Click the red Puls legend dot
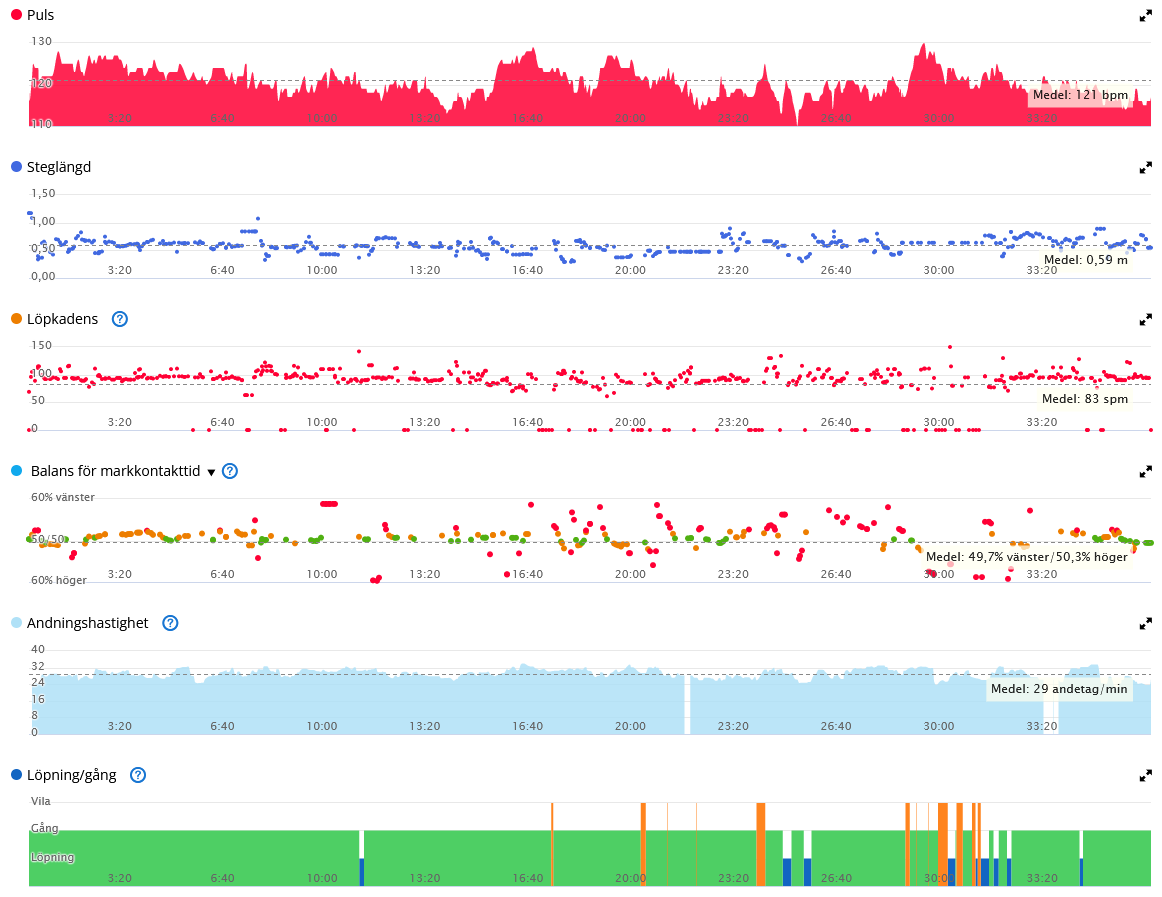Screen dimensions: 1162x897 [16, 15]
